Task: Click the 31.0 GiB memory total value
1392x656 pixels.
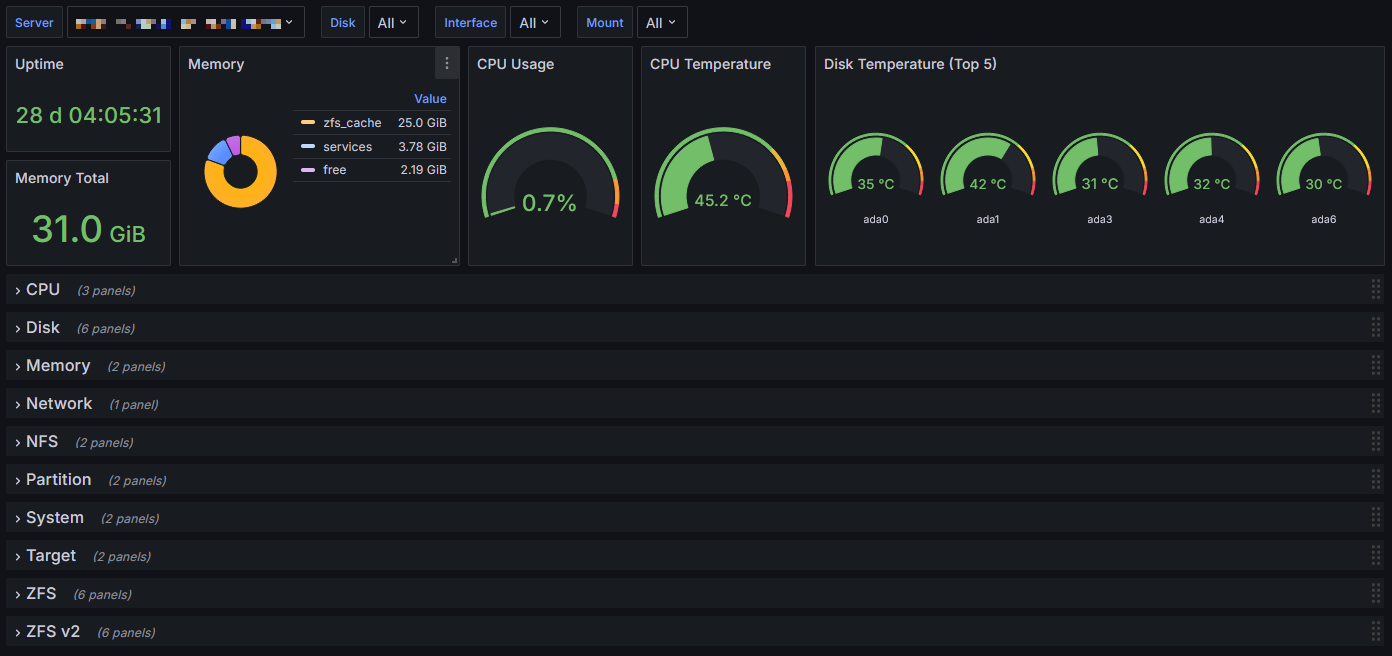Action: tap(88, 230)
